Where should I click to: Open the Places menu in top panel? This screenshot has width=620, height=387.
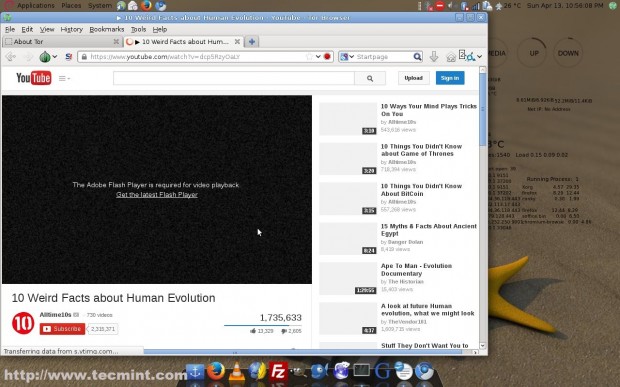[x=71, y=6]
